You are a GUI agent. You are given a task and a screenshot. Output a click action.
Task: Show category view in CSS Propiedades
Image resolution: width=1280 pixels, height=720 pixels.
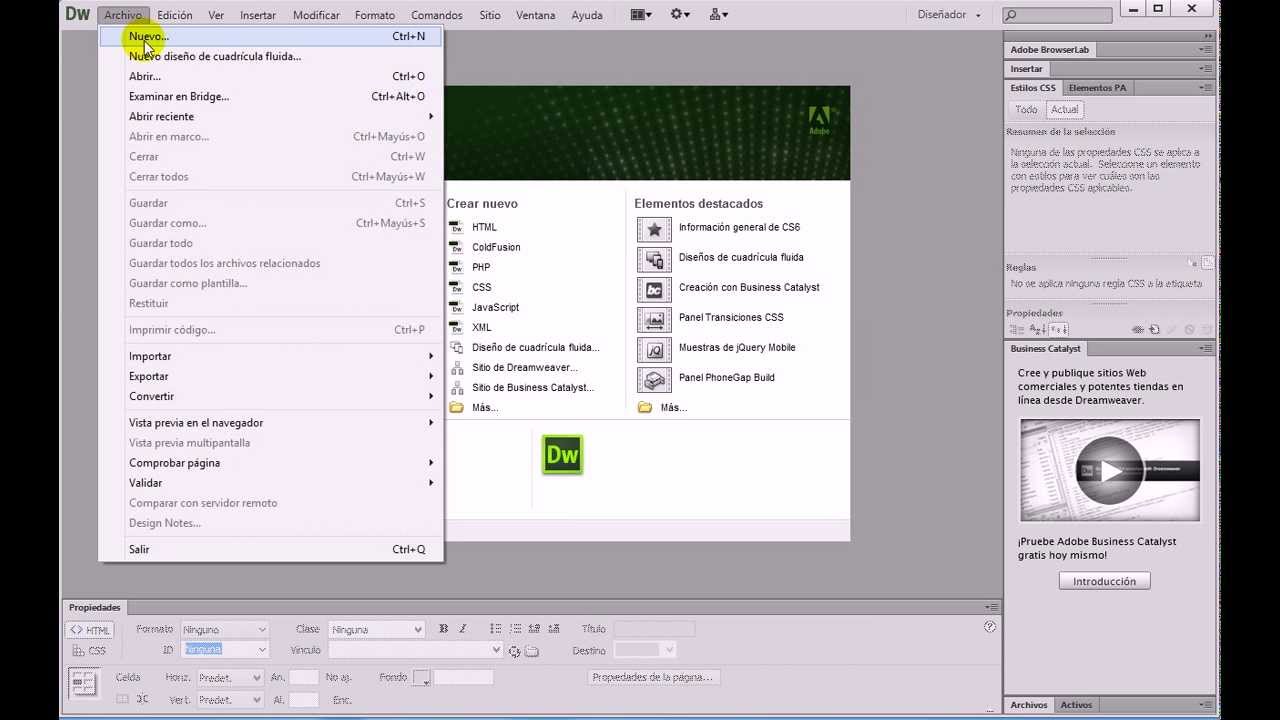[1017, 329]
